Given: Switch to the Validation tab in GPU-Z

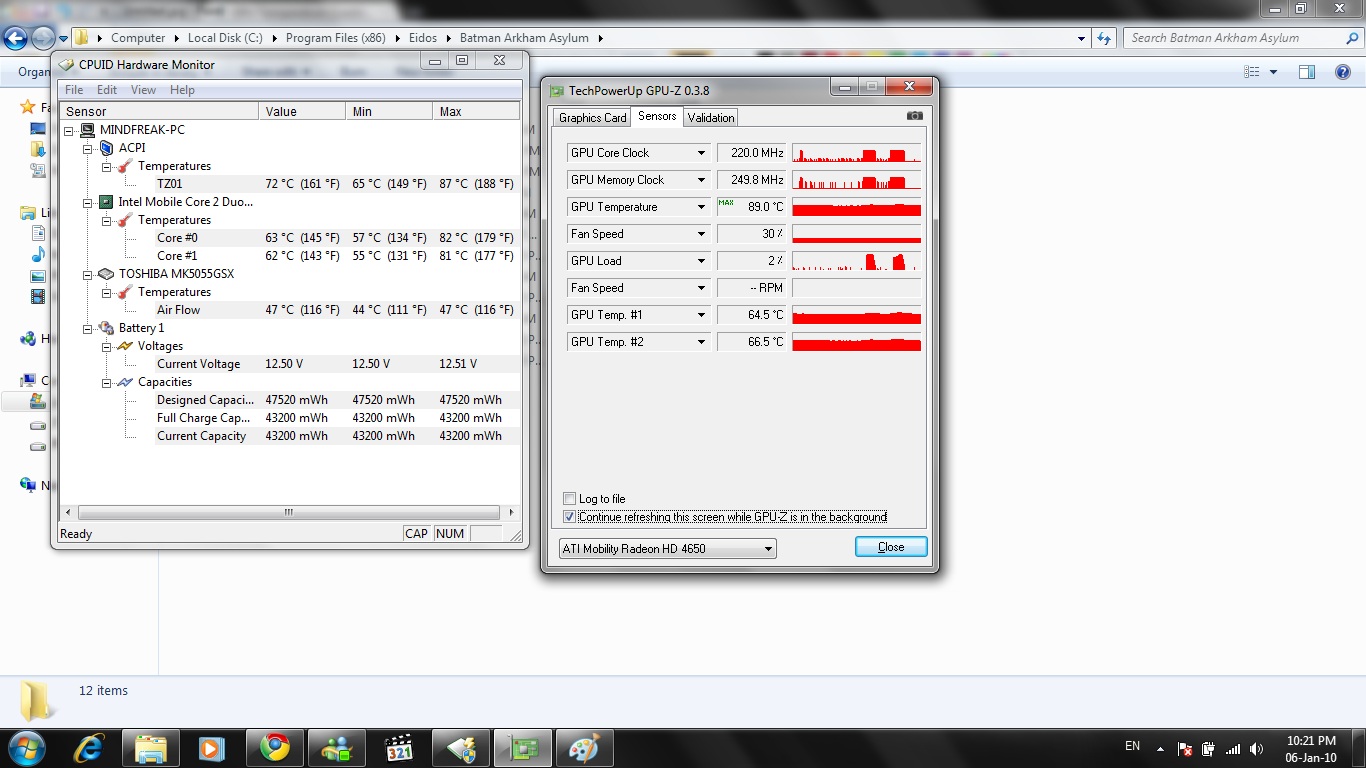Looking at the screenshot, I should point(711,118).
